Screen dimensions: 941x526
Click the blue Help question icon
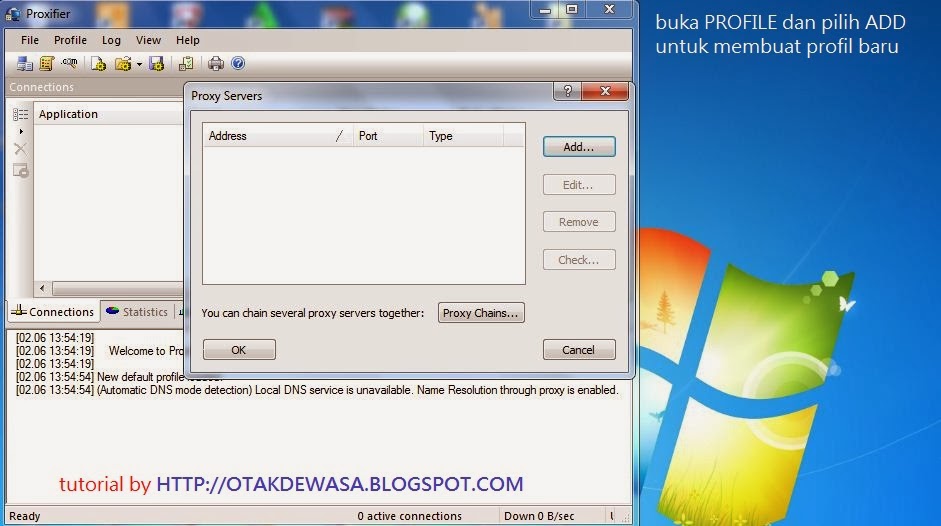pos(238,63)
